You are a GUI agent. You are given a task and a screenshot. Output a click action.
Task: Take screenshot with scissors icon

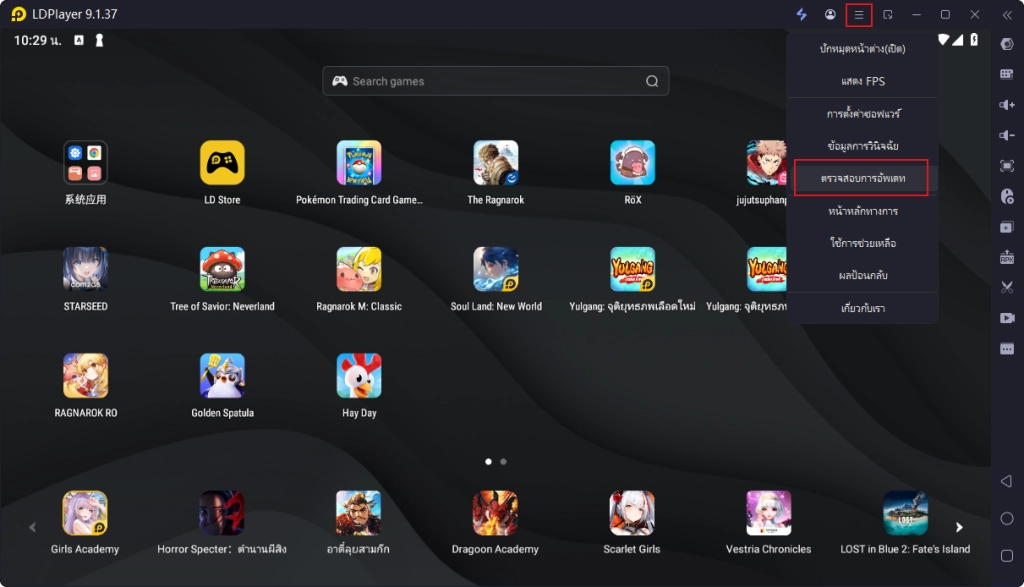coord(1007,287)
